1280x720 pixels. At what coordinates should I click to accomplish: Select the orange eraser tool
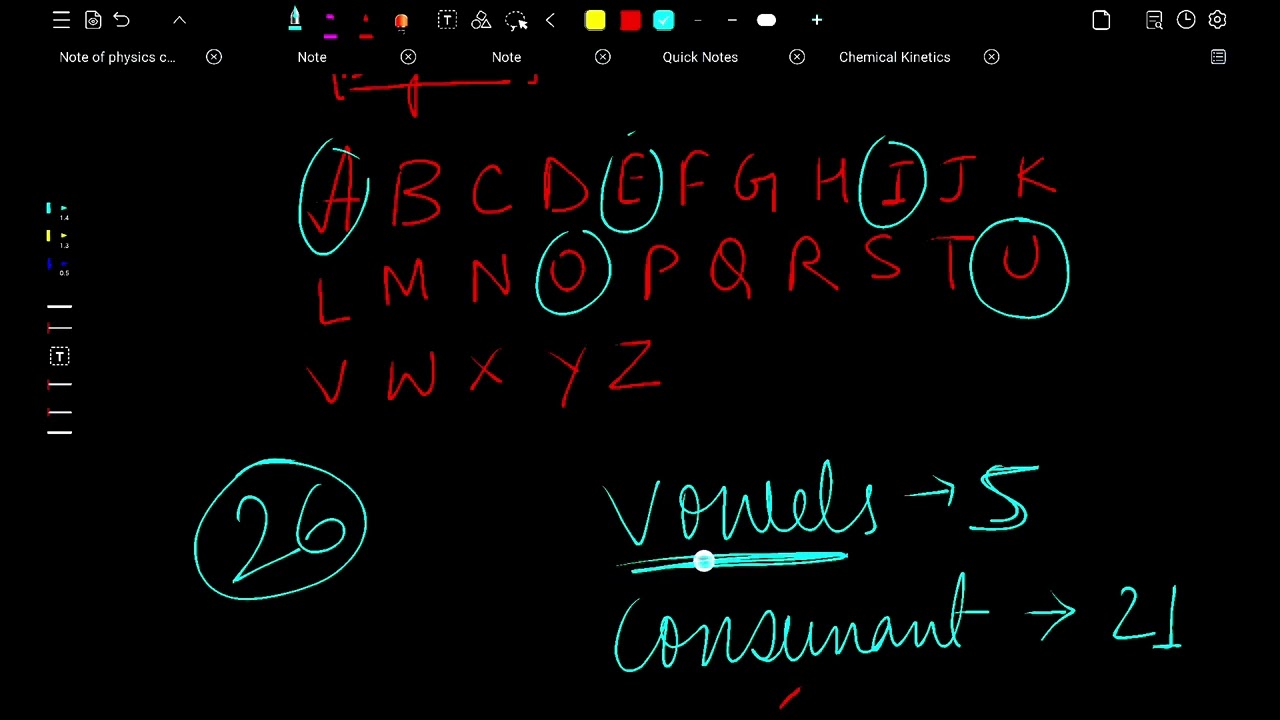click(401, 22)
